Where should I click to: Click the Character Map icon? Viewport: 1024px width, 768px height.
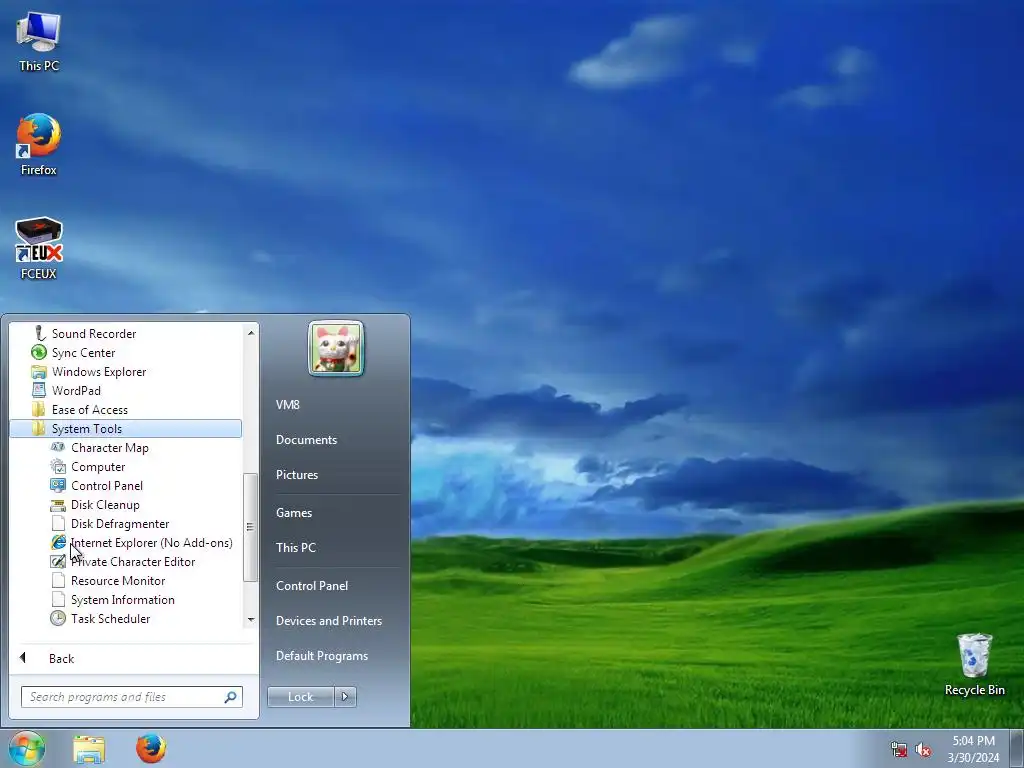click(58, 447)
